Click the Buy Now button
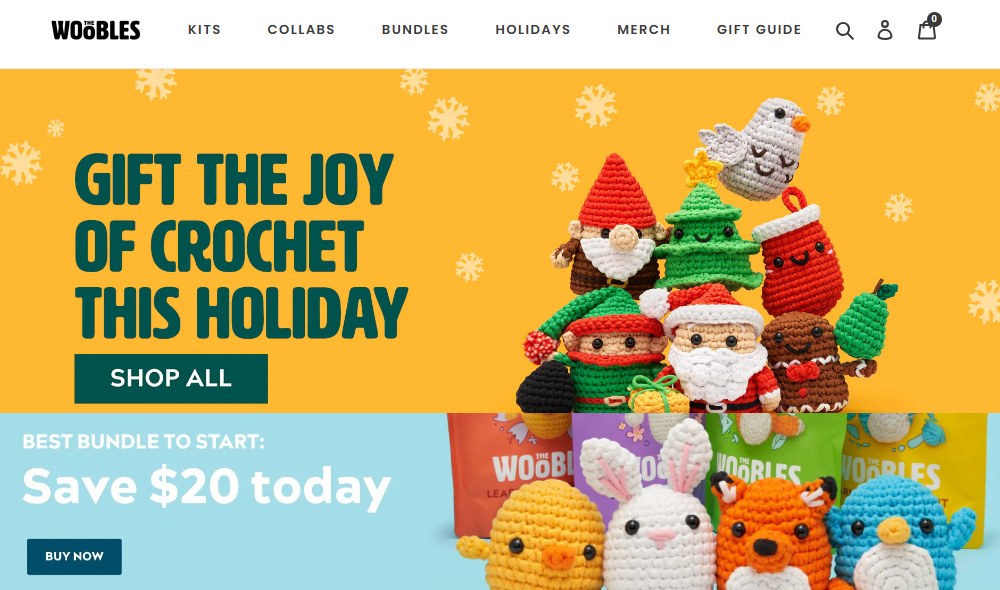Viewport: 1000px width, 590px height. click(74, 556)
